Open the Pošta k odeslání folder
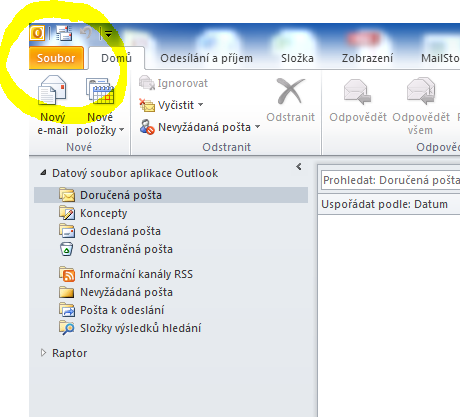The height and width of the screenshot is (417, 460). pos(122,310)
